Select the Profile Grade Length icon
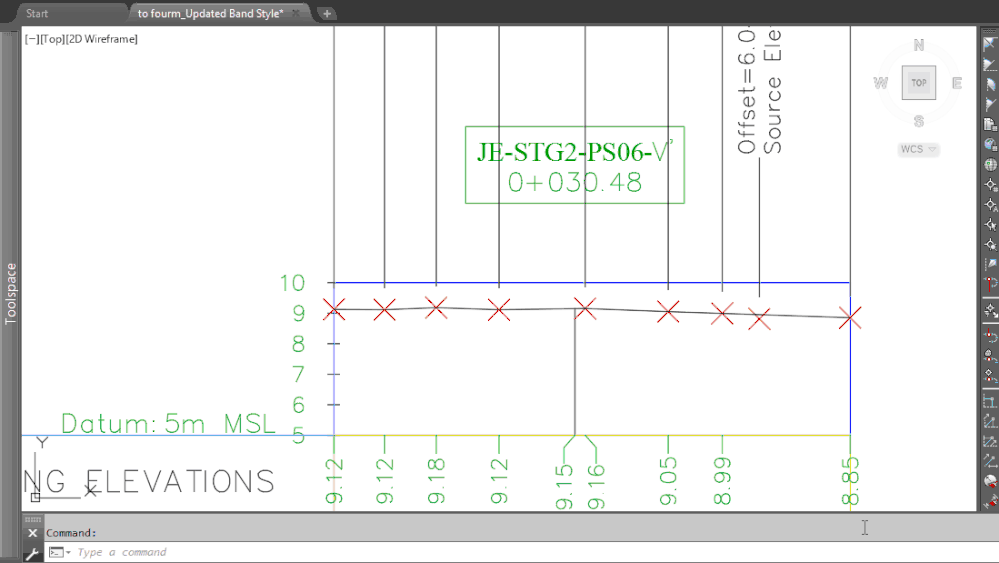Screen dimensions: 999x563 pos(990,461)
